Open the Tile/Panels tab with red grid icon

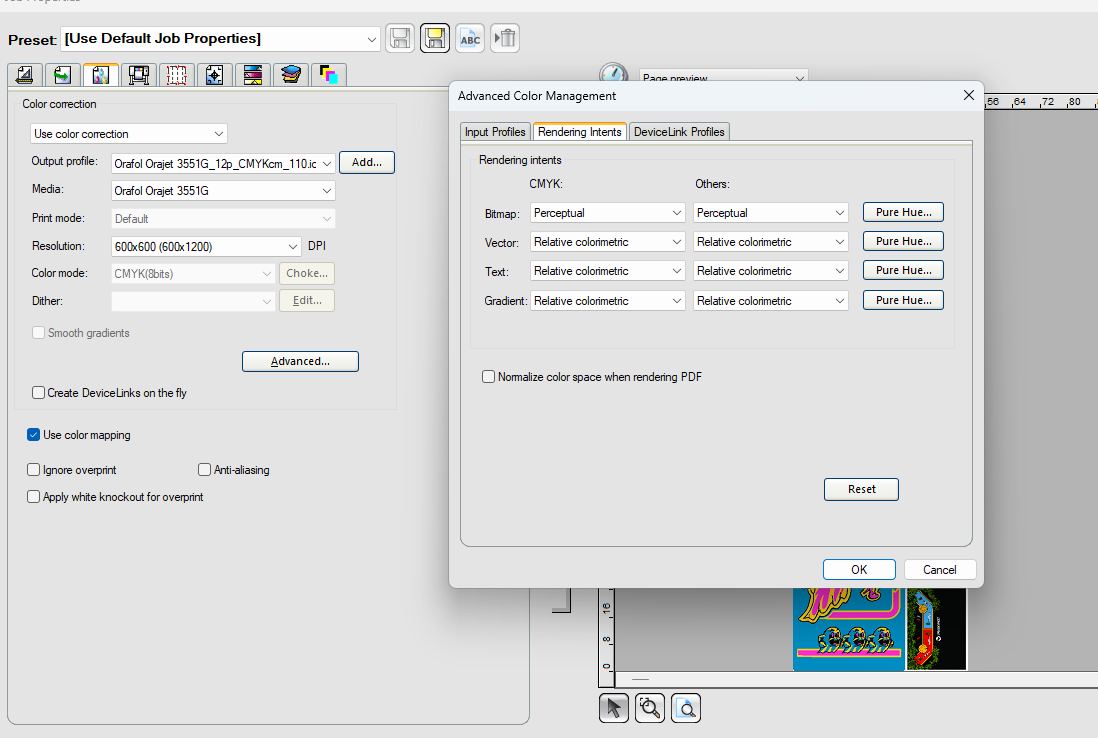(x=176, y=74)
